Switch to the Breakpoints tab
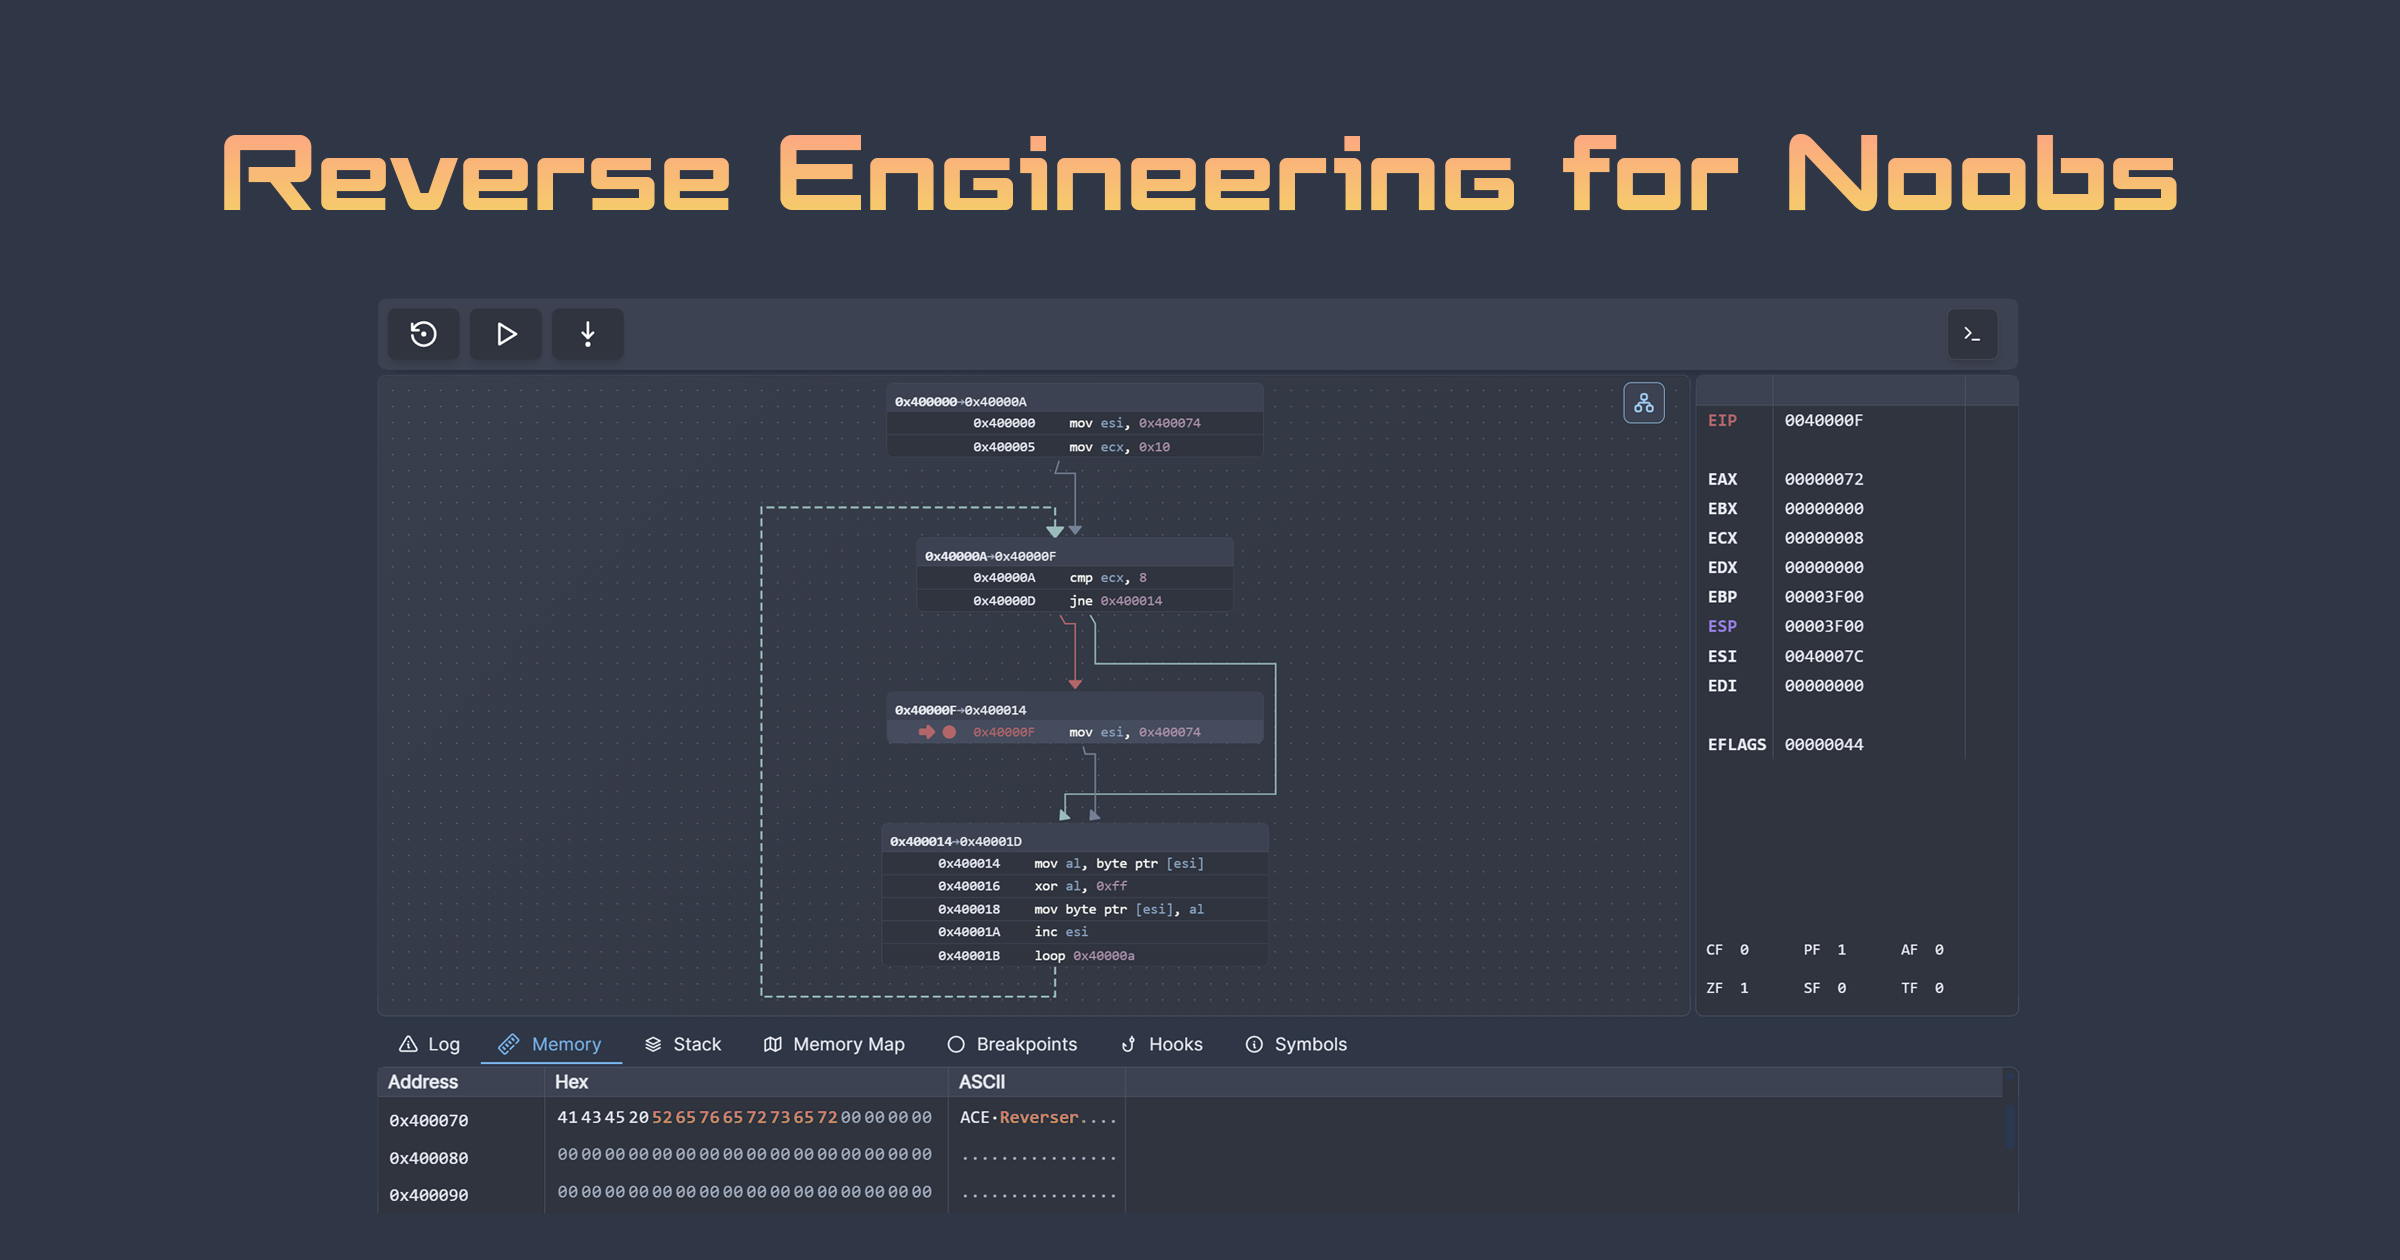The image size is (2400, 1260). tap(1012, 1044)
